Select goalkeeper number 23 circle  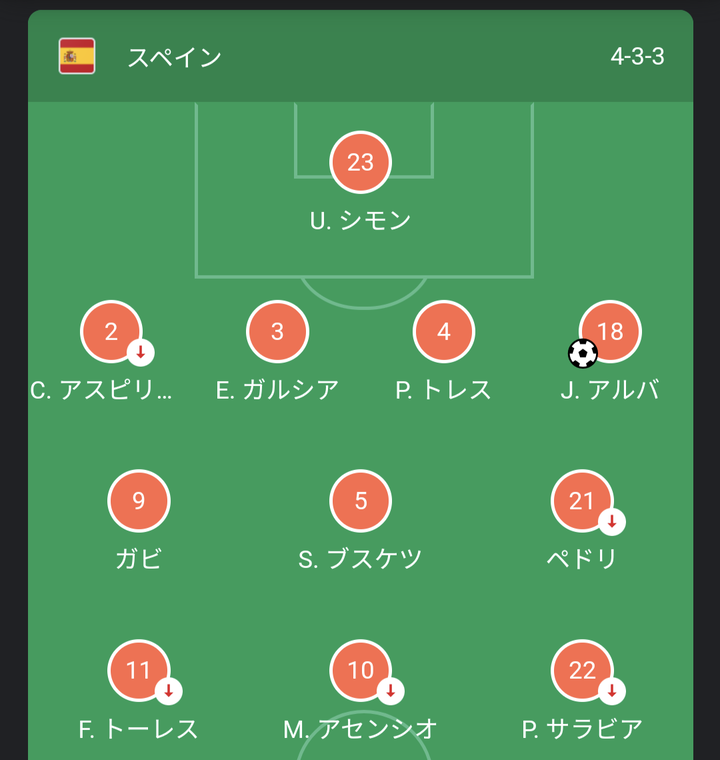point(360,162)
